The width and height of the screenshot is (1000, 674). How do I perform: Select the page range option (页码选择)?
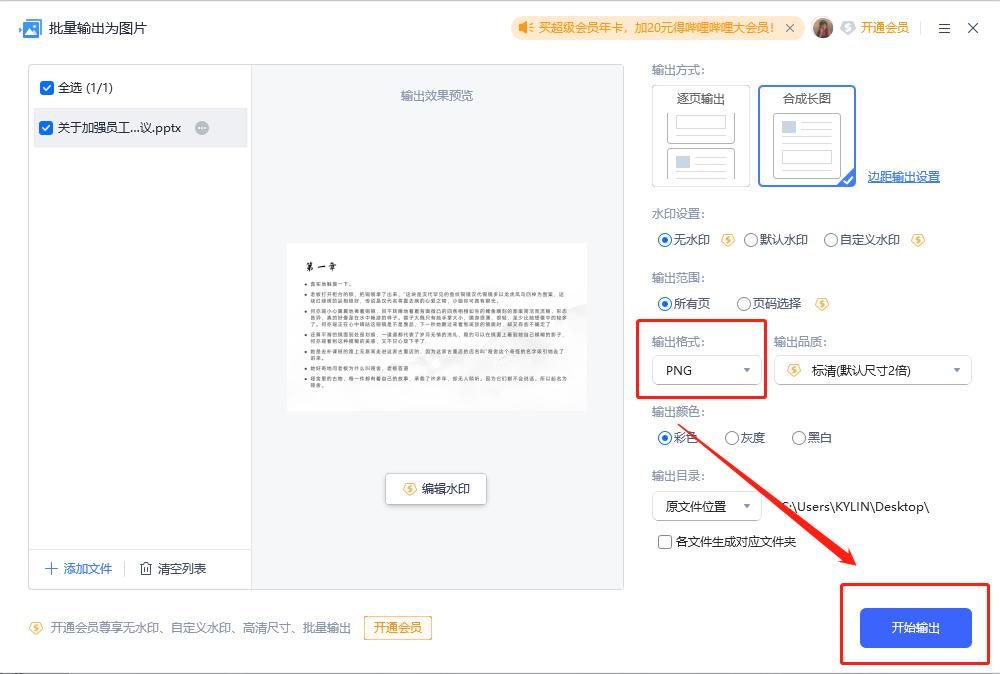(x=744, y=304)
